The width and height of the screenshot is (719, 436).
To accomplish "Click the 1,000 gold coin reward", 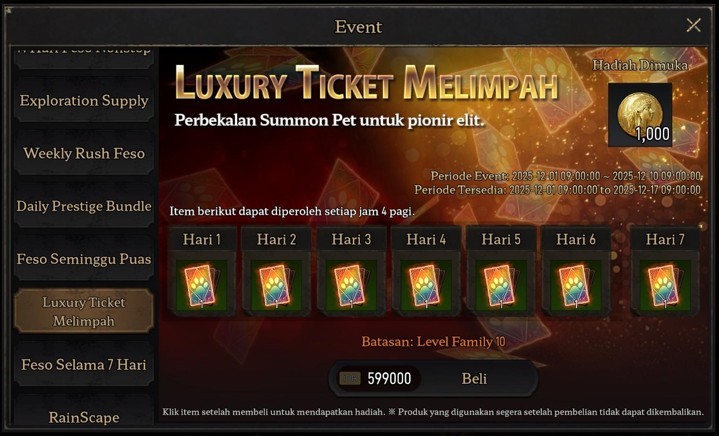I will pos(640,115).
